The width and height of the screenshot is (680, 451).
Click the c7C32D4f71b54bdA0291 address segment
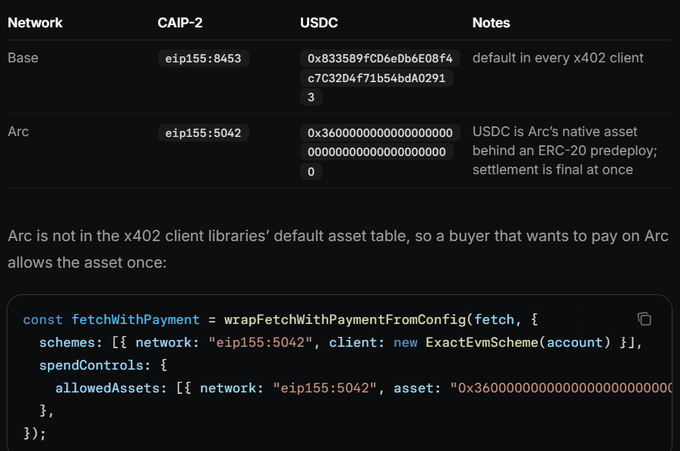pos(376,78)
